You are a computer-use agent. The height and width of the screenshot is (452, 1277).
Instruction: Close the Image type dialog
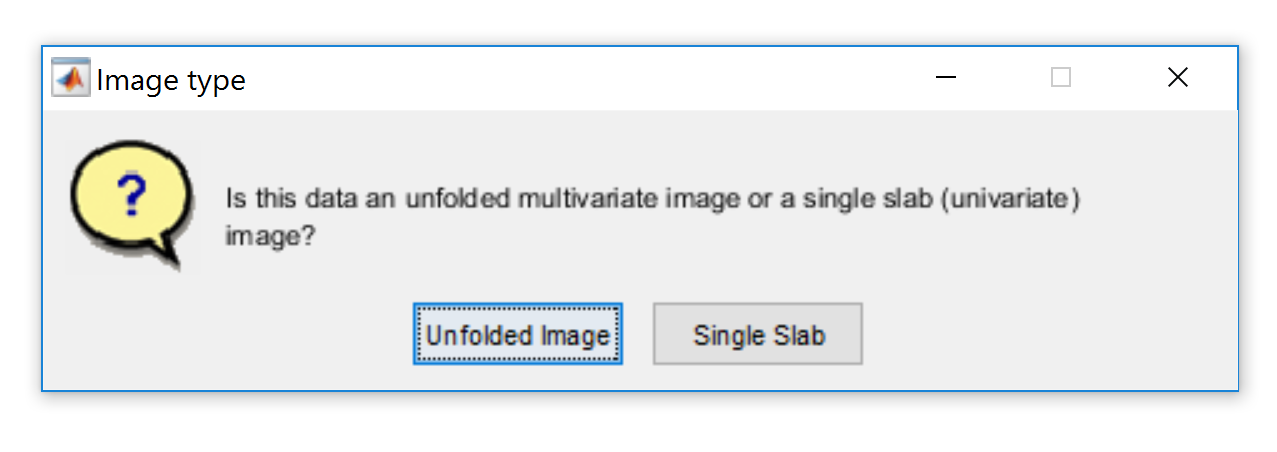pyautogui.click(x=1178, y=78)
